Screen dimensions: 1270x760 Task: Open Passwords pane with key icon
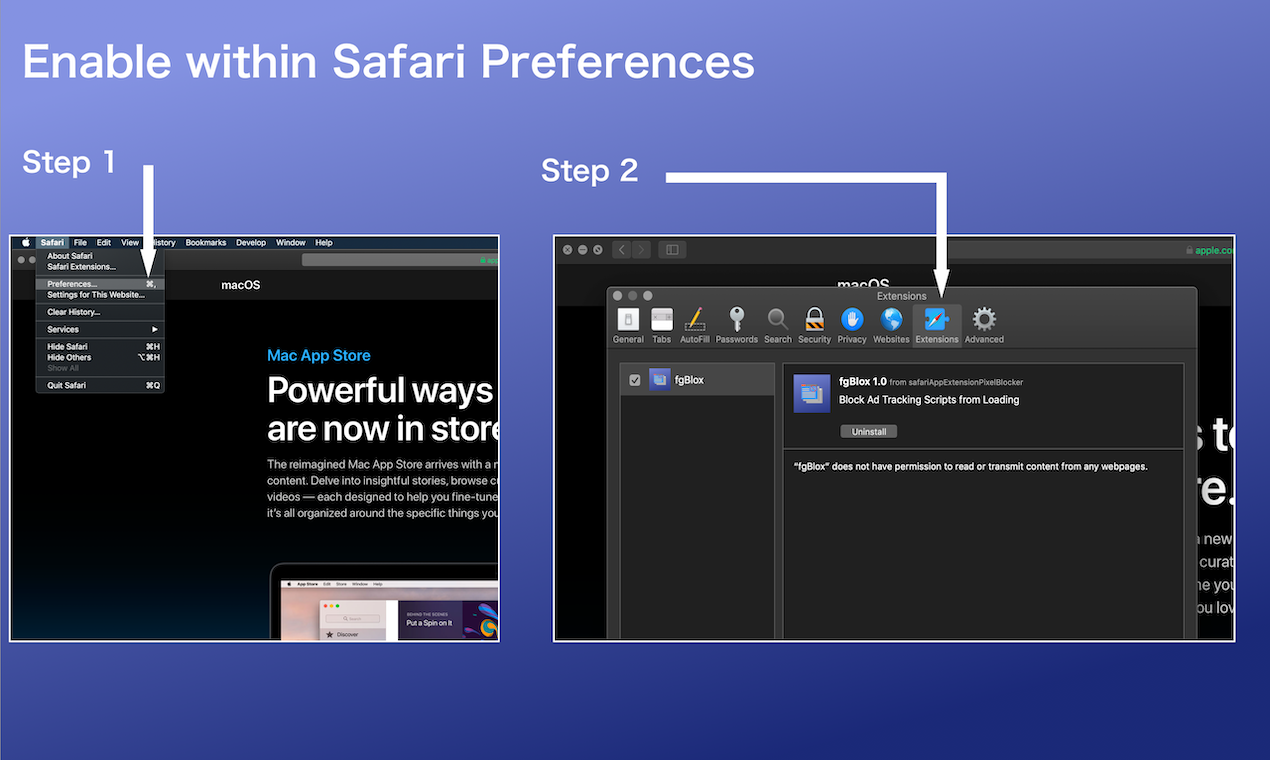(x=736, y=326)
